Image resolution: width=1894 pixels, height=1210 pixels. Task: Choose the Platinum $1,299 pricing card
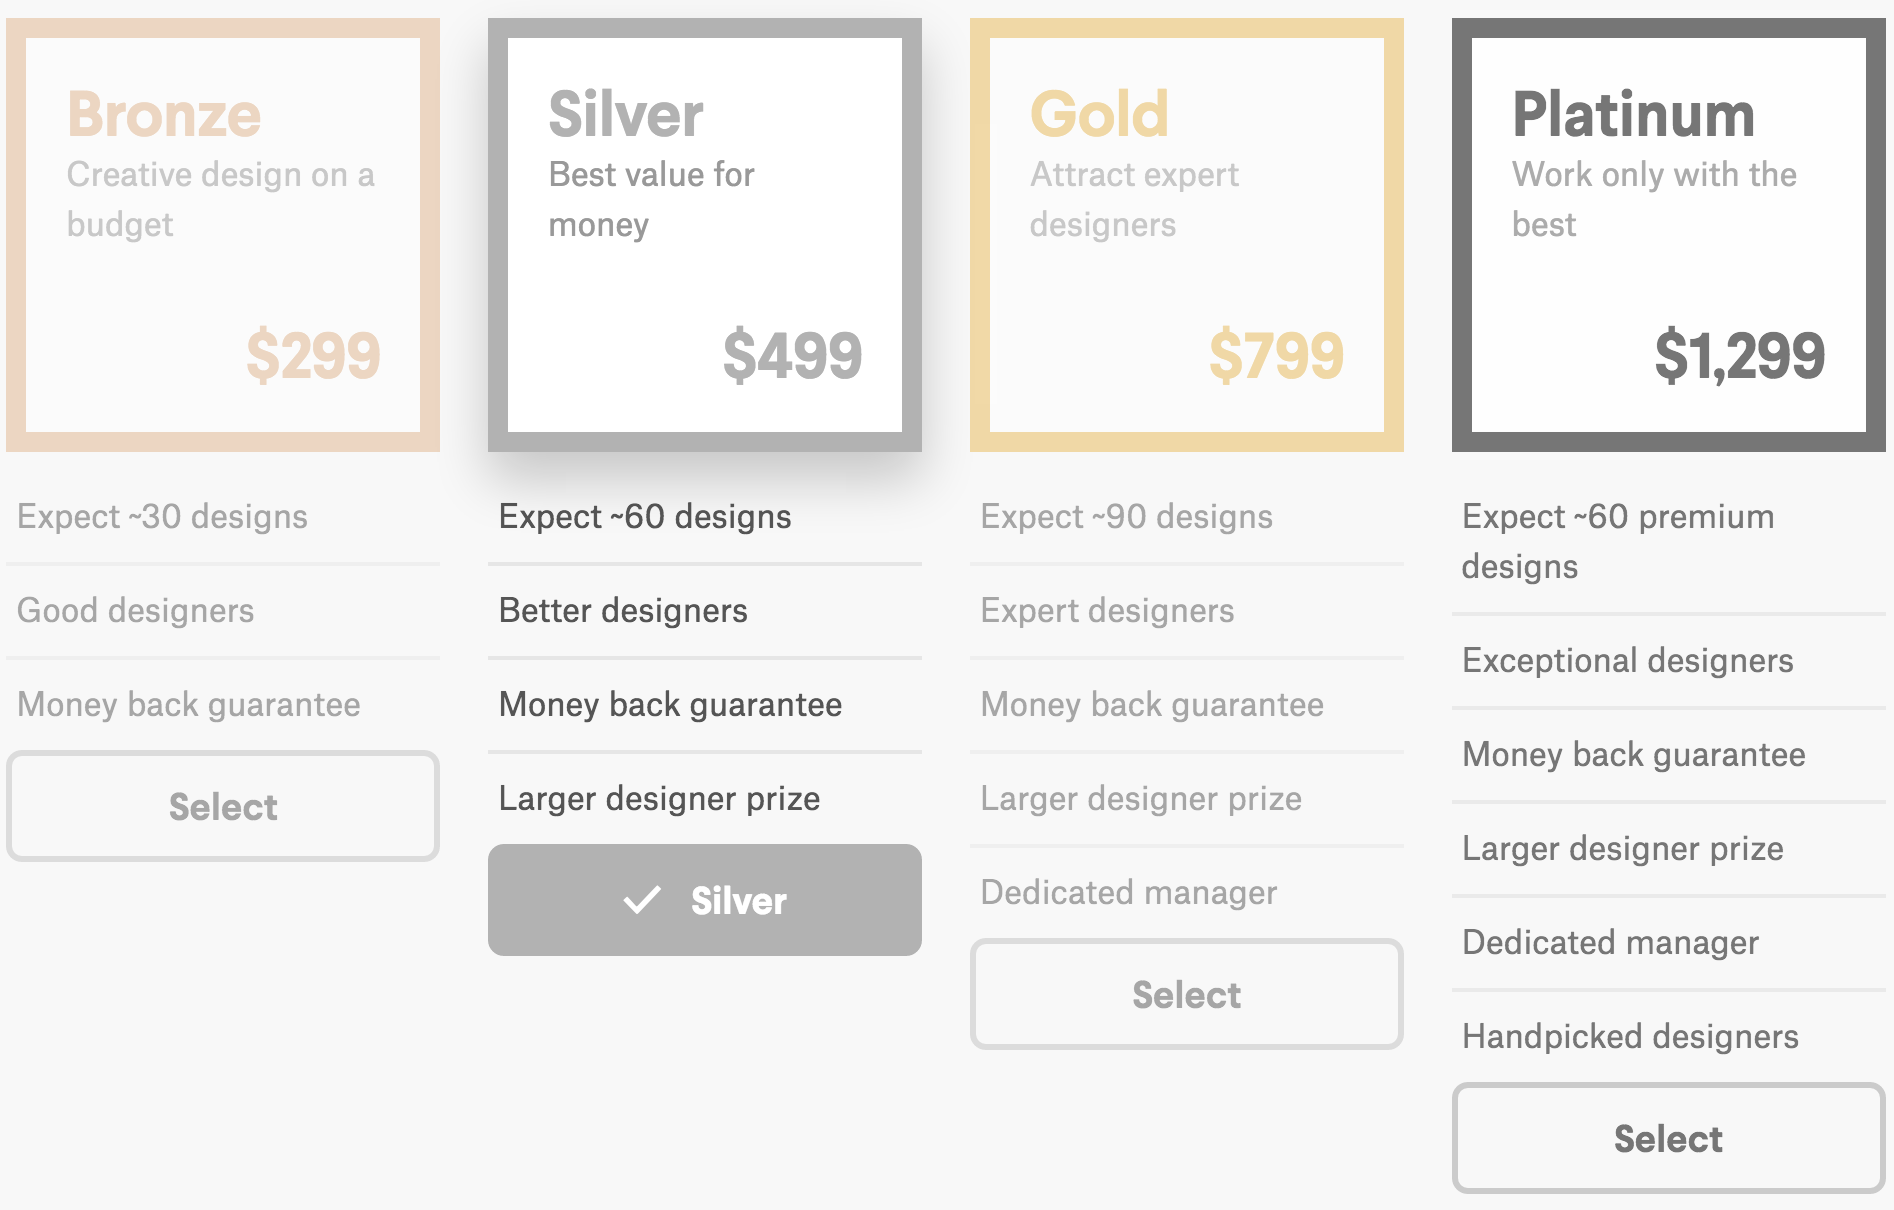[1669, 235]
